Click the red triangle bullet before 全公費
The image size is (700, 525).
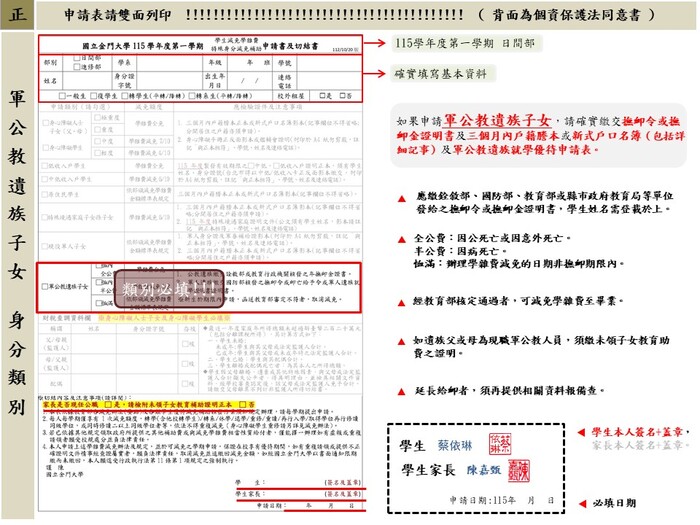pos(401,240)
